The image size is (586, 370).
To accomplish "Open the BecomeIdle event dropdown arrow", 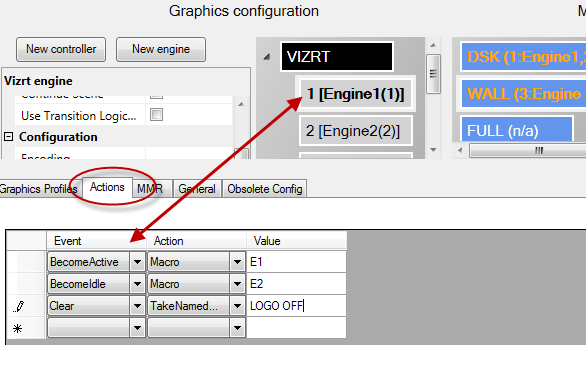I will (x=137, y=284).
